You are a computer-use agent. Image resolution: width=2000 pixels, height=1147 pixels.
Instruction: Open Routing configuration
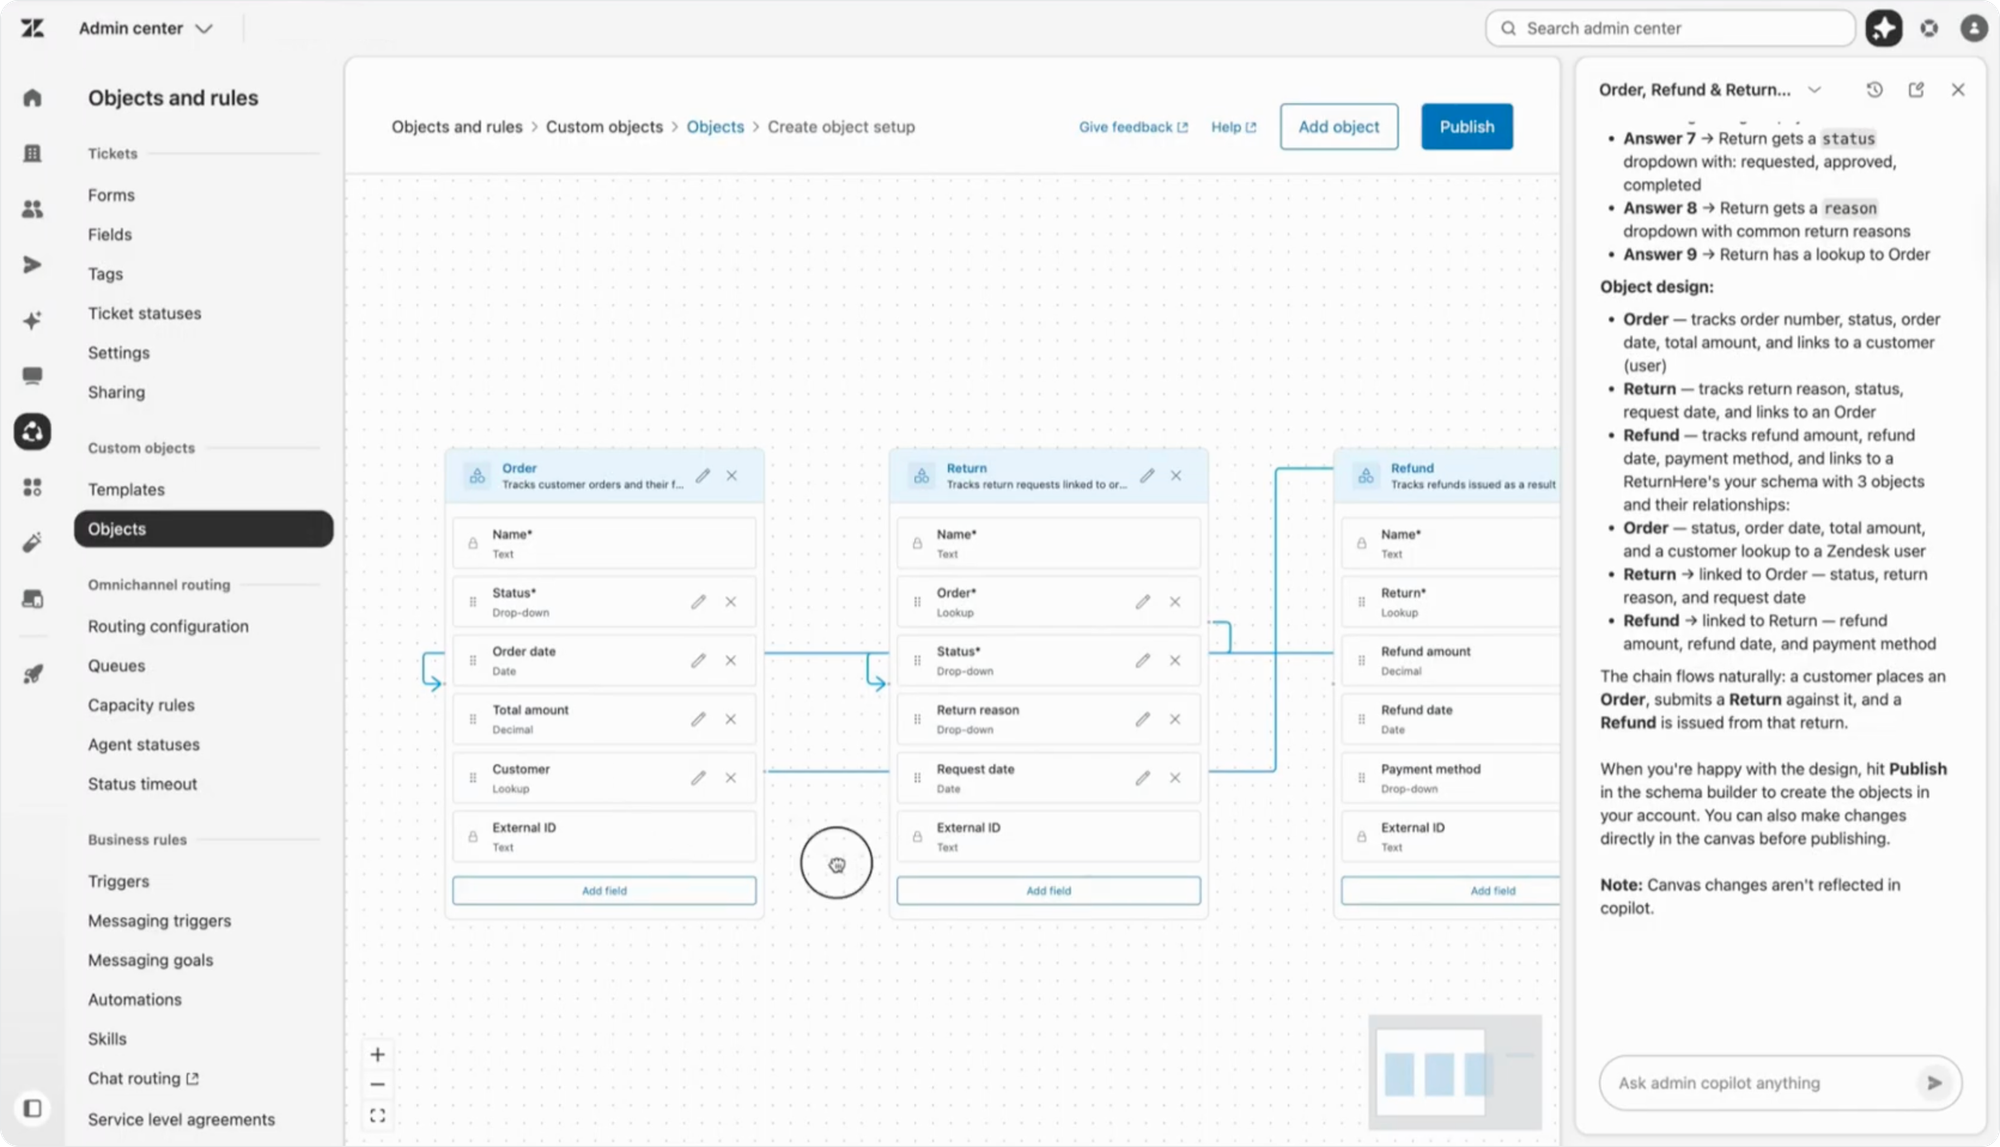pyautogui.click(x=168, y=626)
